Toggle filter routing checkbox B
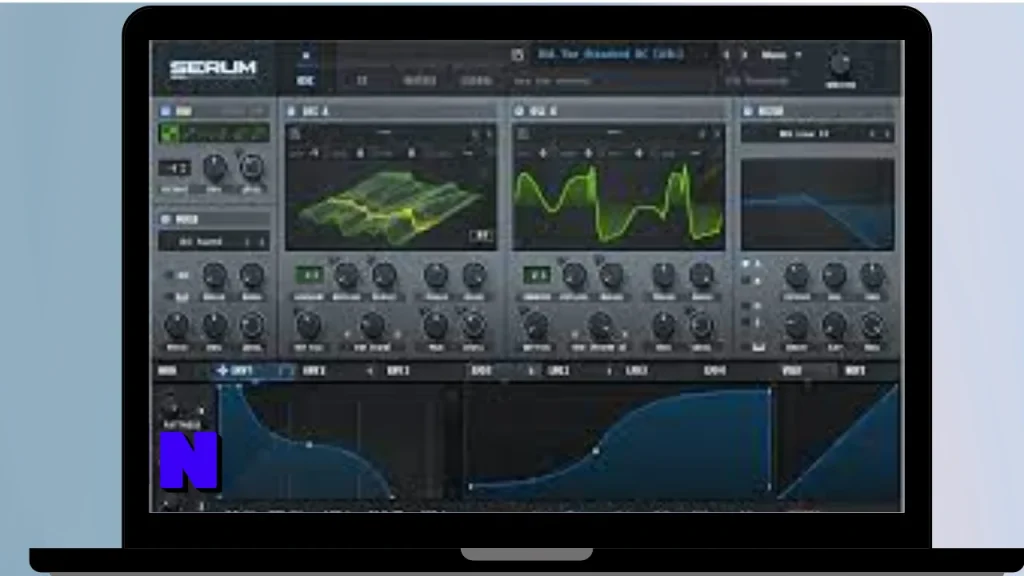1024x576 pixels. (x=746, y=280)
